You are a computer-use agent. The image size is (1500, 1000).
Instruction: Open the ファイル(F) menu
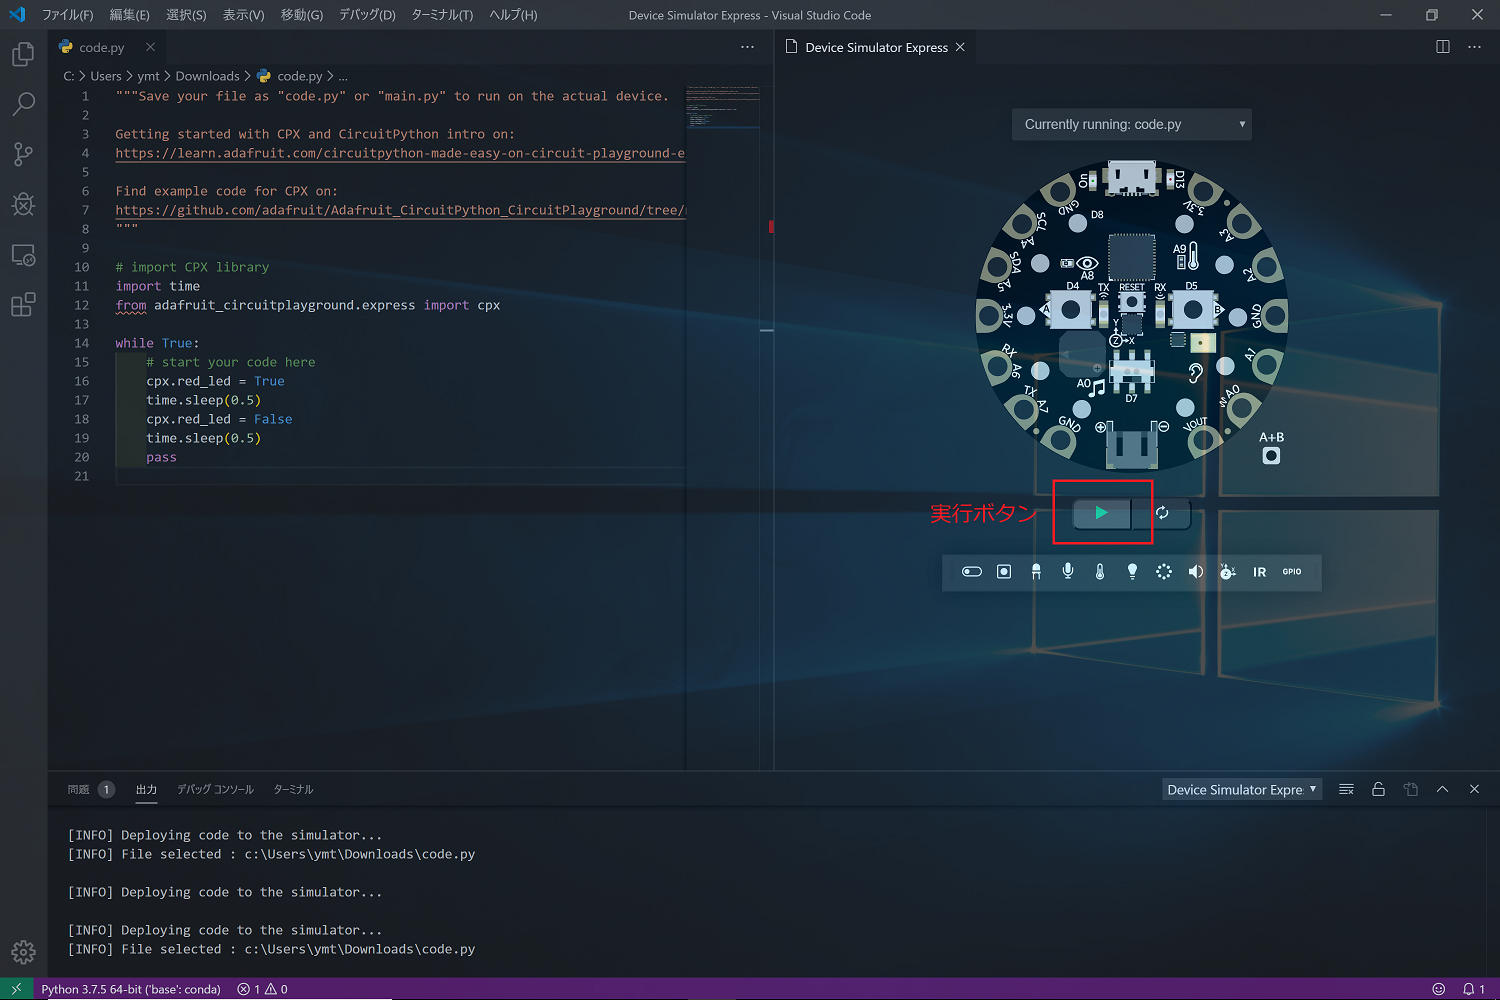click(67, 15)
